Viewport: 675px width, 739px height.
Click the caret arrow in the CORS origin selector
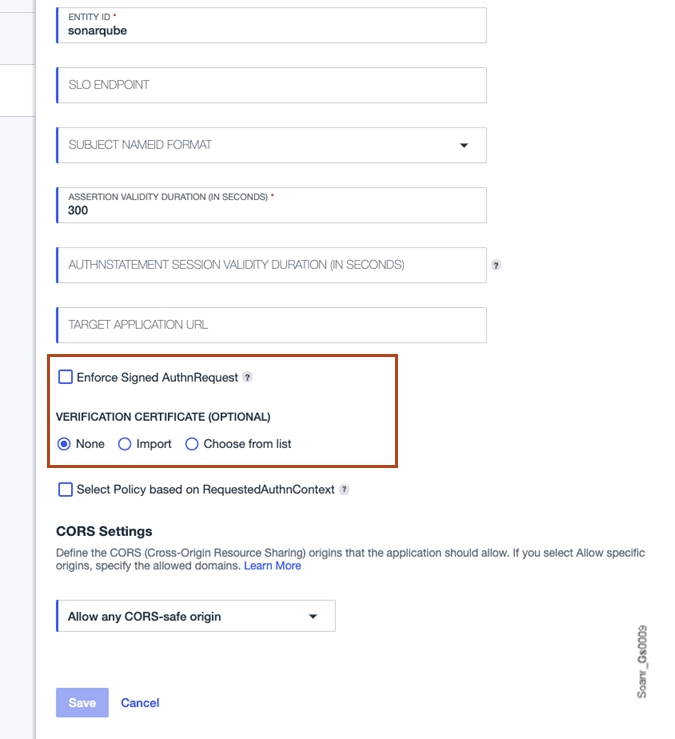pos(313,617)
